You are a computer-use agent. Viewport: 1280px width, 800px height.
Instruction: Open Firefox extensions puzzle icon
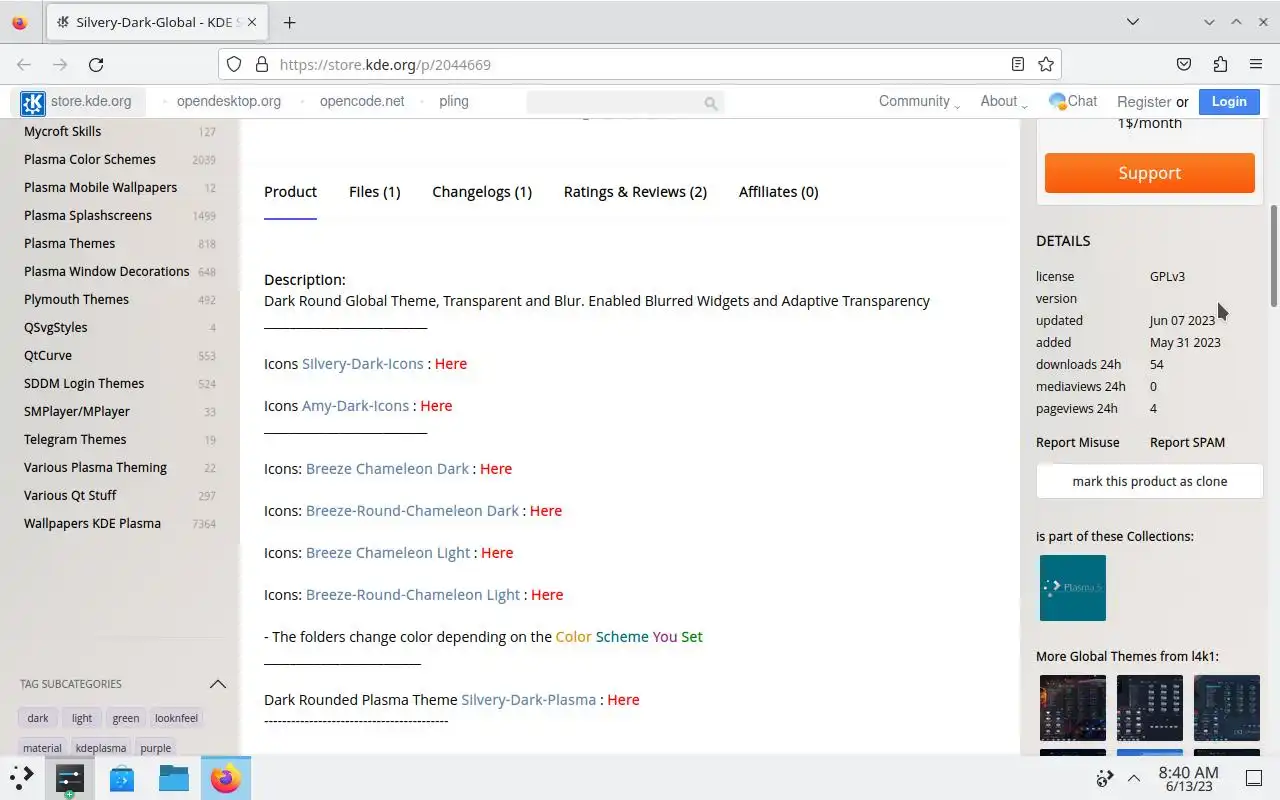point(1220,64)
